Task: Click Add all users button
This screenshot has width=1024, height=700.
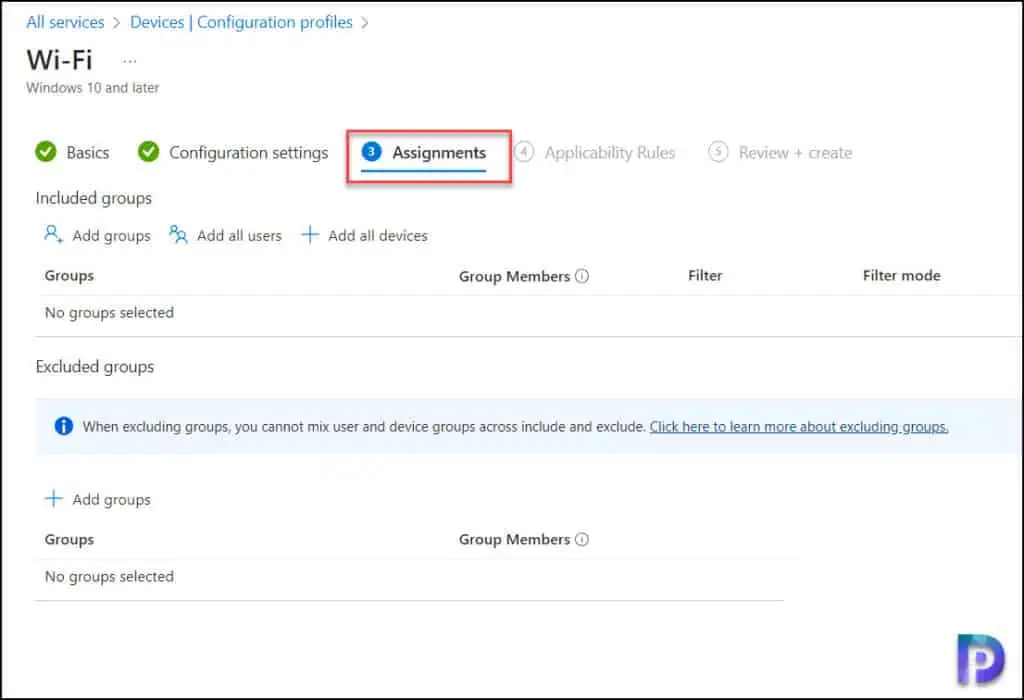Action: tap(225, 235)
